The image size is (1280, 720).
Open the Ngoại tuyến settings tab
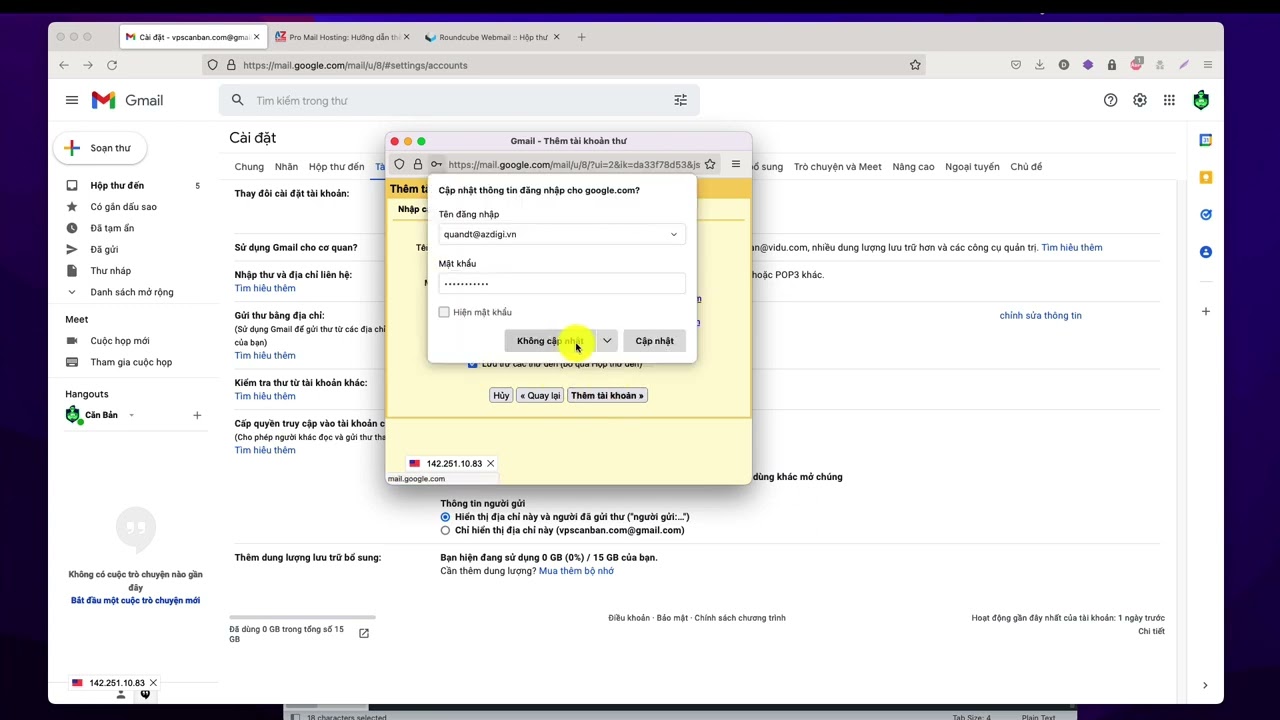coord(972,167)
